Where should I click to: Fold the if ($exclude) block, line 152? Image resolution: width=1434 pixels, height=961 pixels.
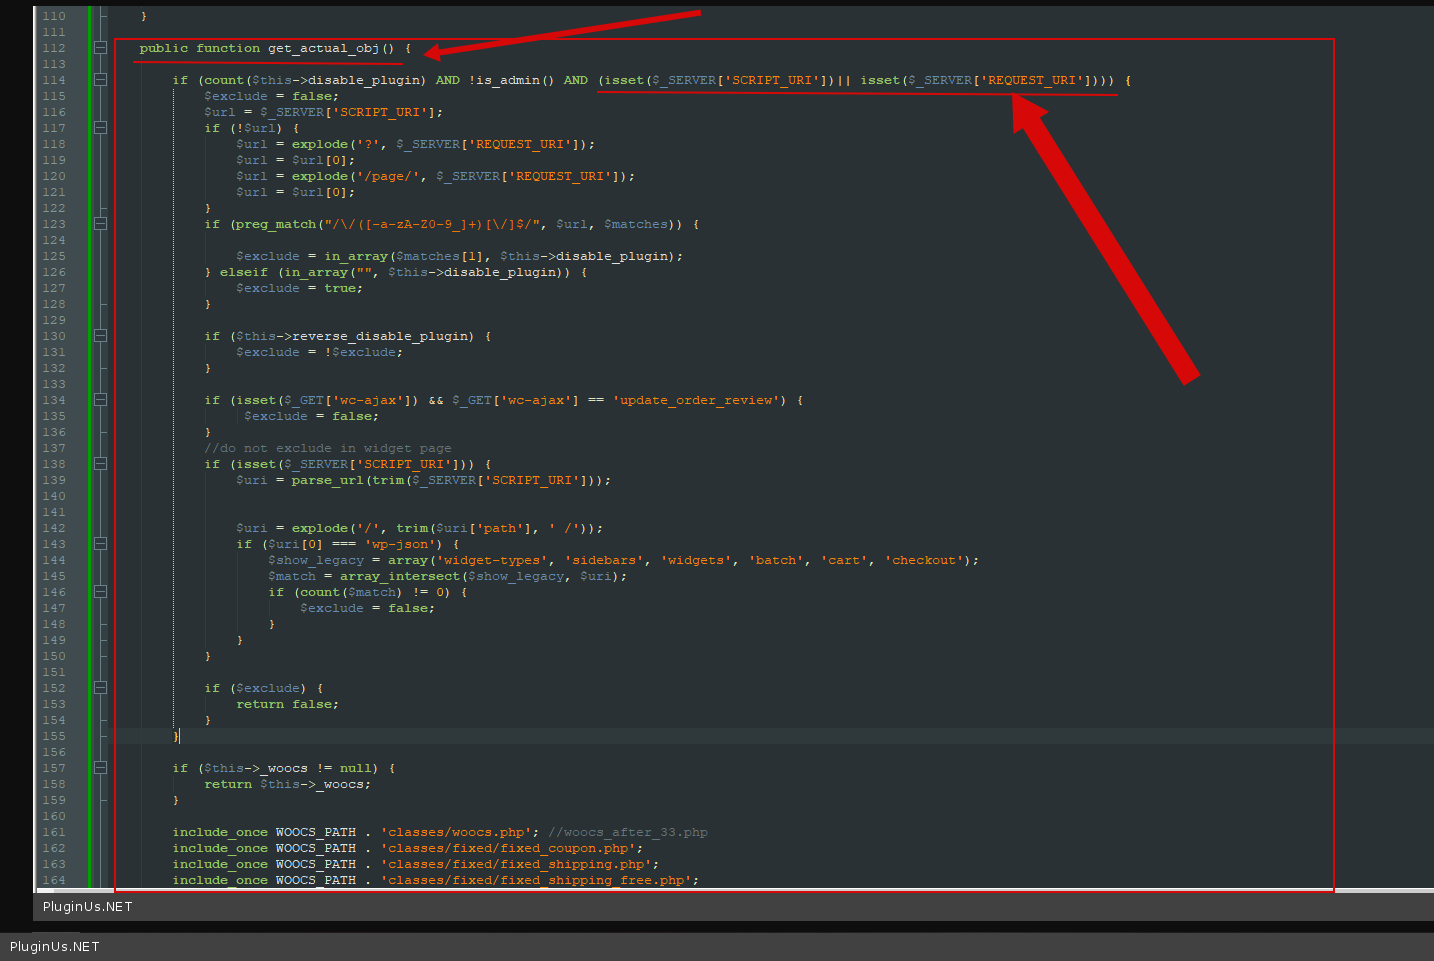[x=100, y=688]
